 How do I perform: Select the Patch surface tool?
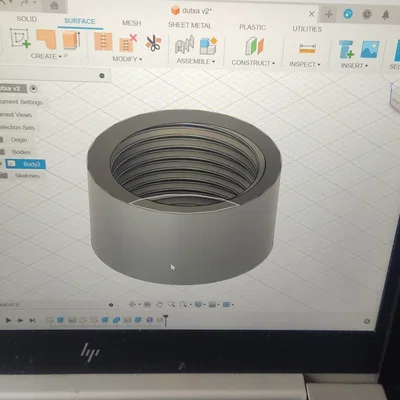point(46,39)
